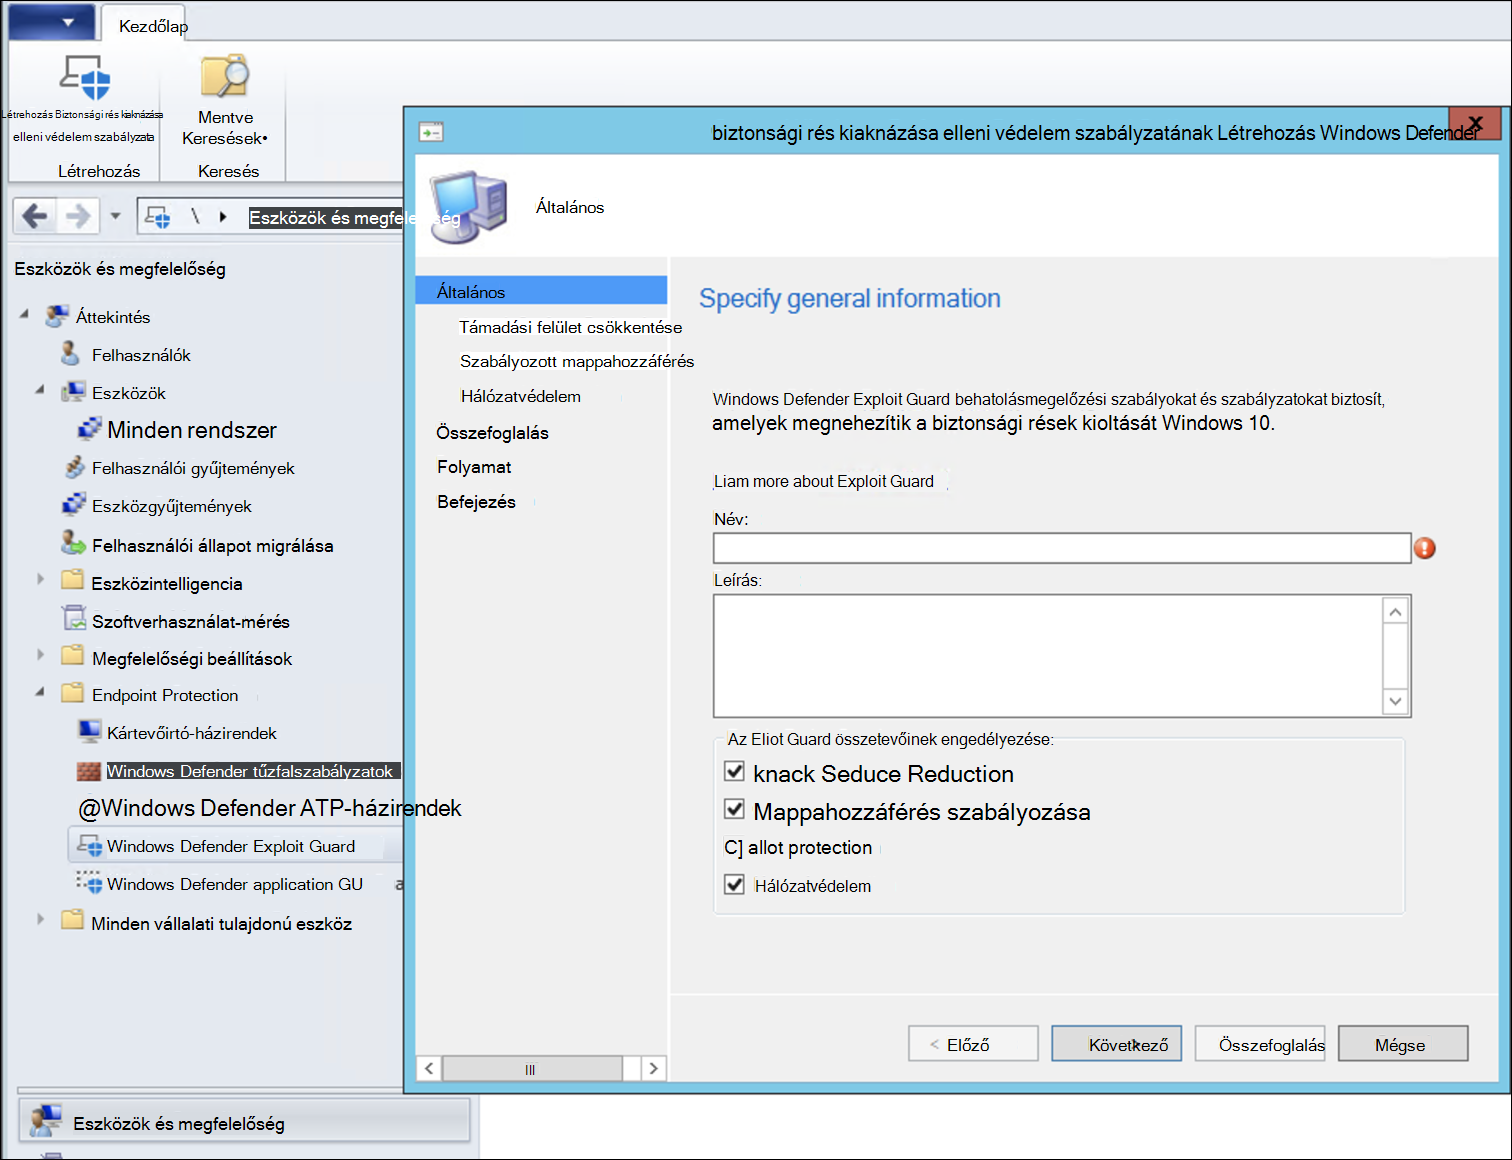Open the Eszközök és megfelelőség workspace button

click(x=244, y=1121)
